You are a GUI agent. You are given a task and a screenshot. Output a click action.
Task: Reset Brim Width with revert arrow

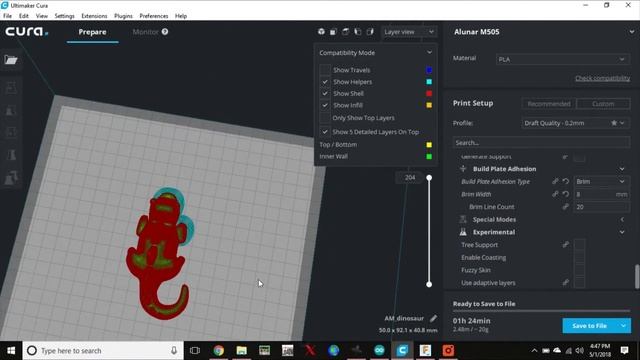[566, 194]
